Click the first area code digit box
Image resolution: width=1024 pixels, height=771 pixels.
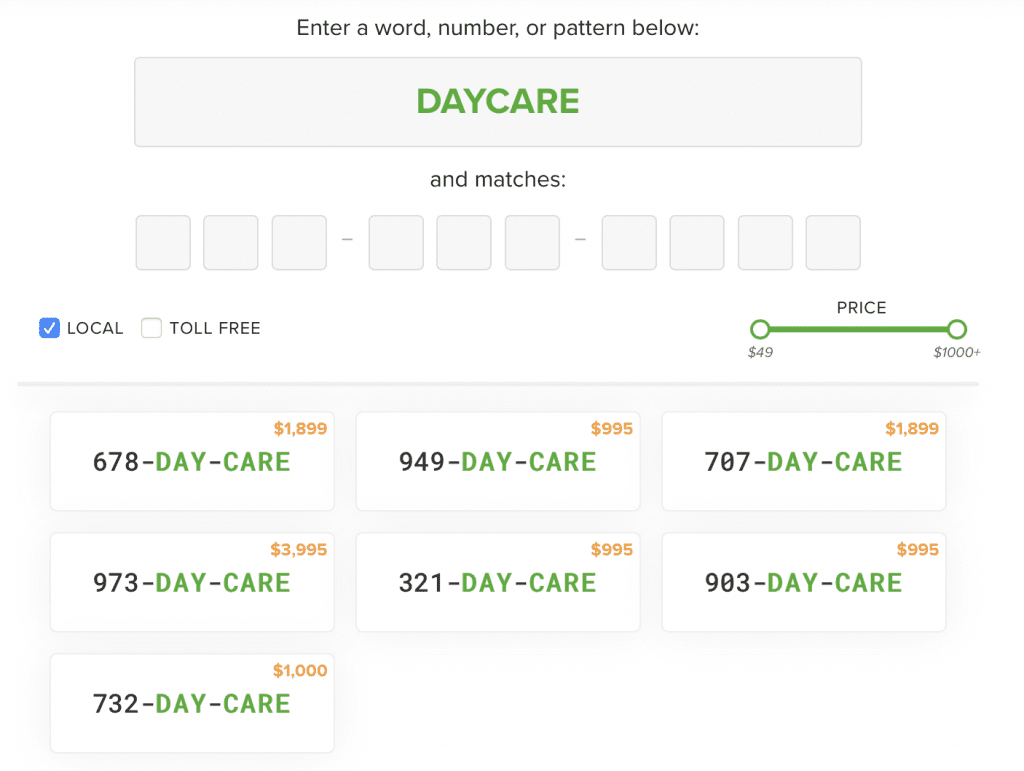pos(163,243)
